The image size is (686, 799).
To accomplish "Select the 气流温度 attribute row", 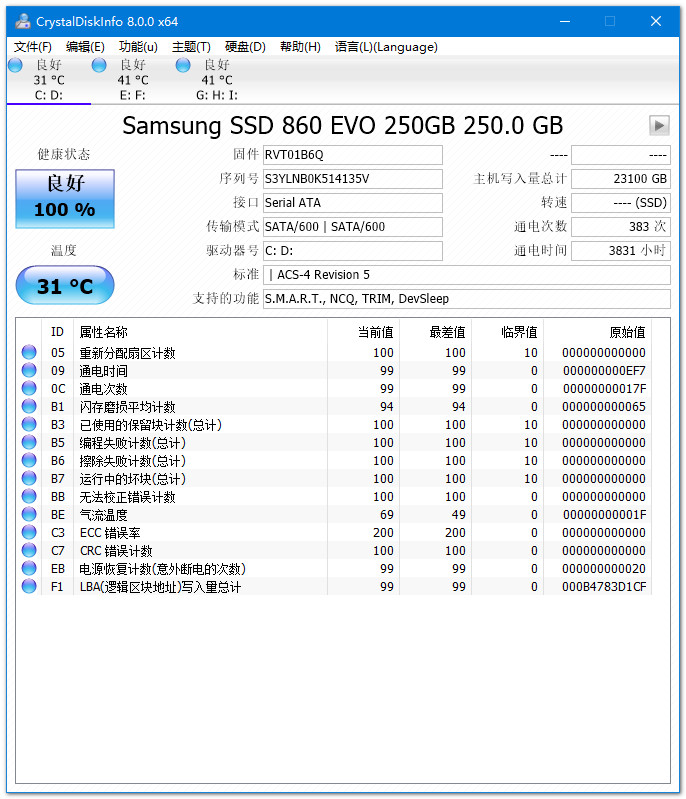I will [336, 515].
